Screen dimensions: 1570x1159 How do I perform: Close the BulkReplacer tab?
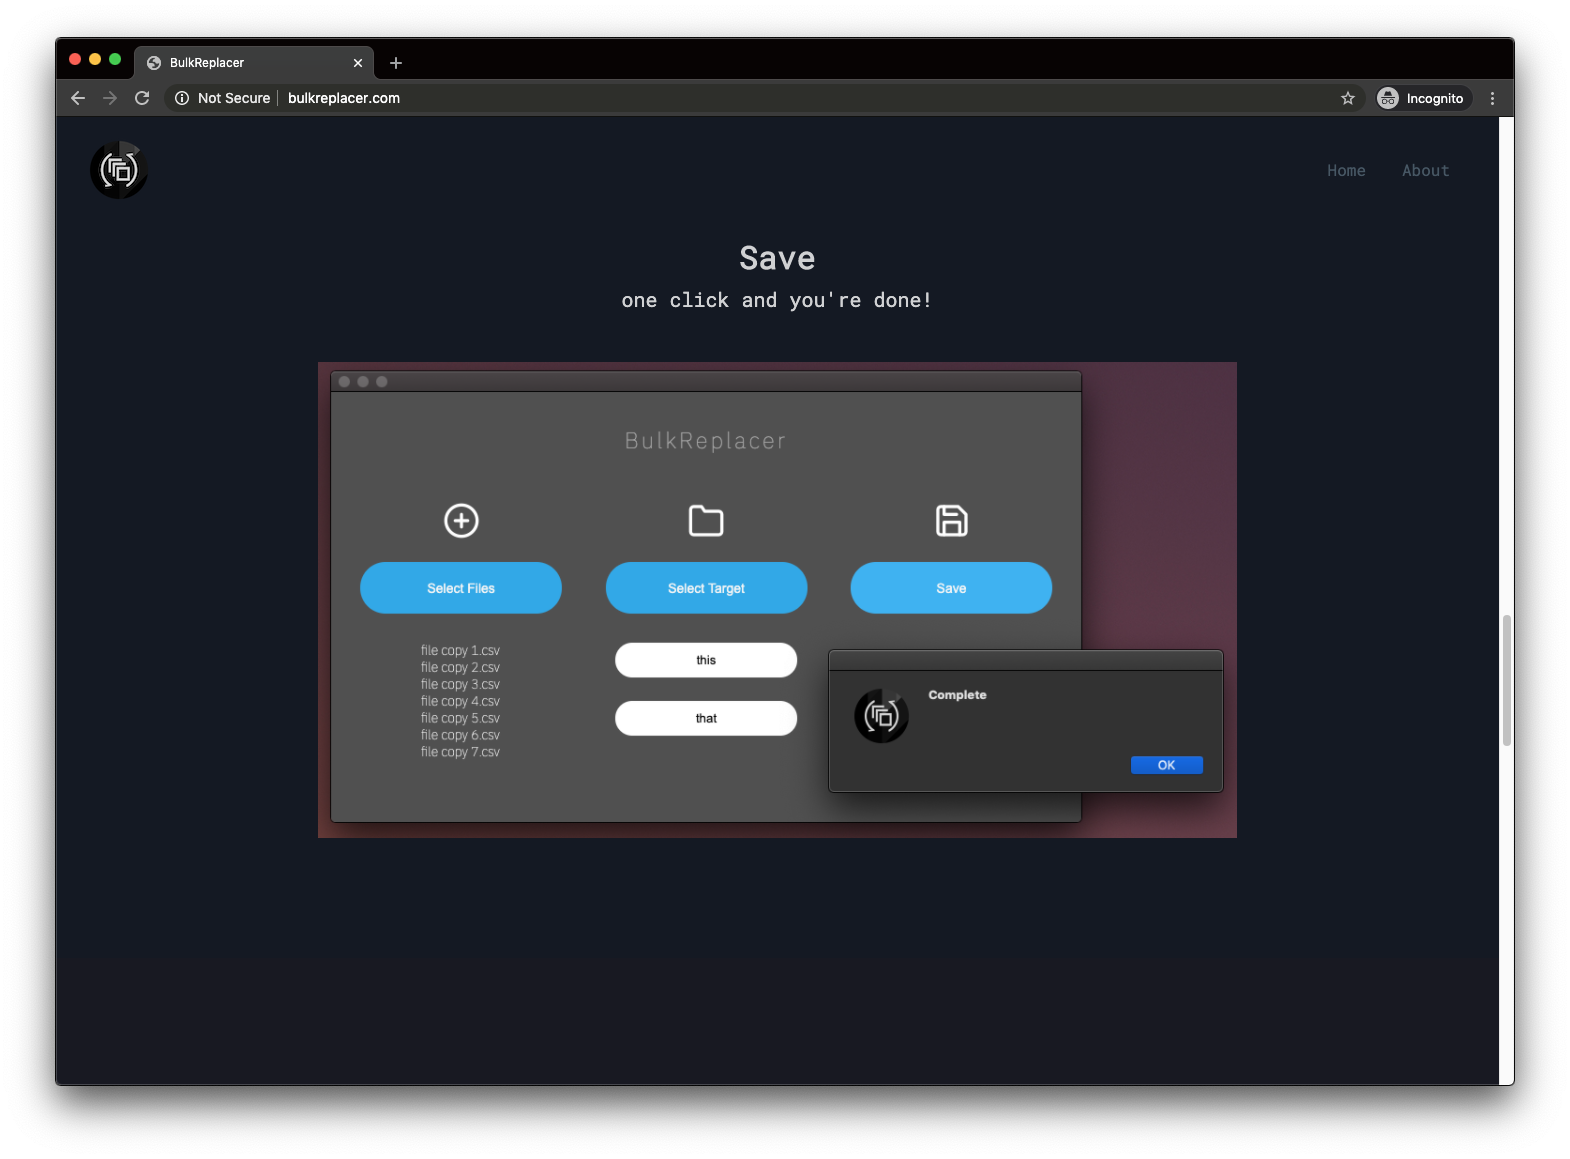coord(358,63)
